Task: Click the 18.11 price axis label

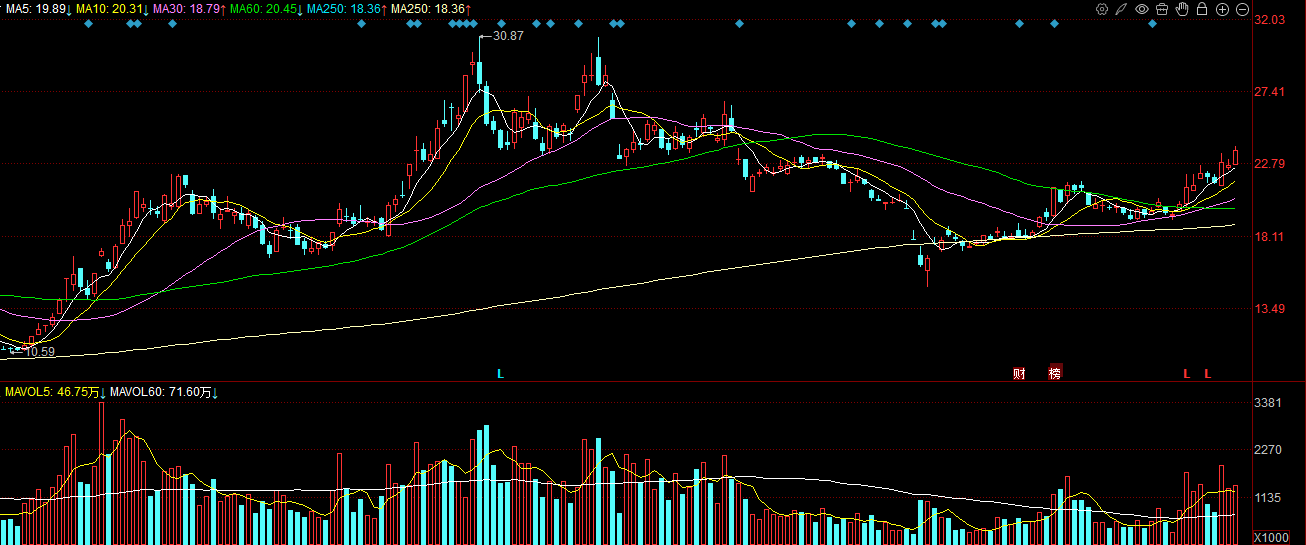Action: tap(1268, 237)
